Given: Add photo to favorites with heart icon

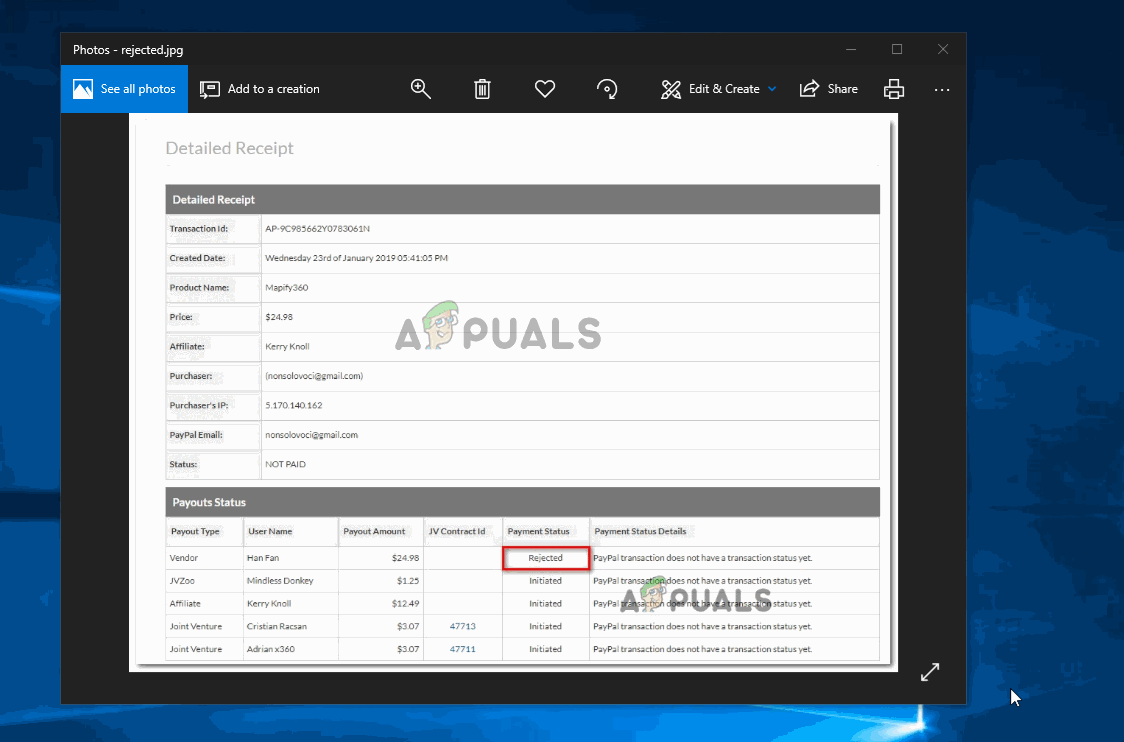Looking at the screenshot, I should point(545,89).
